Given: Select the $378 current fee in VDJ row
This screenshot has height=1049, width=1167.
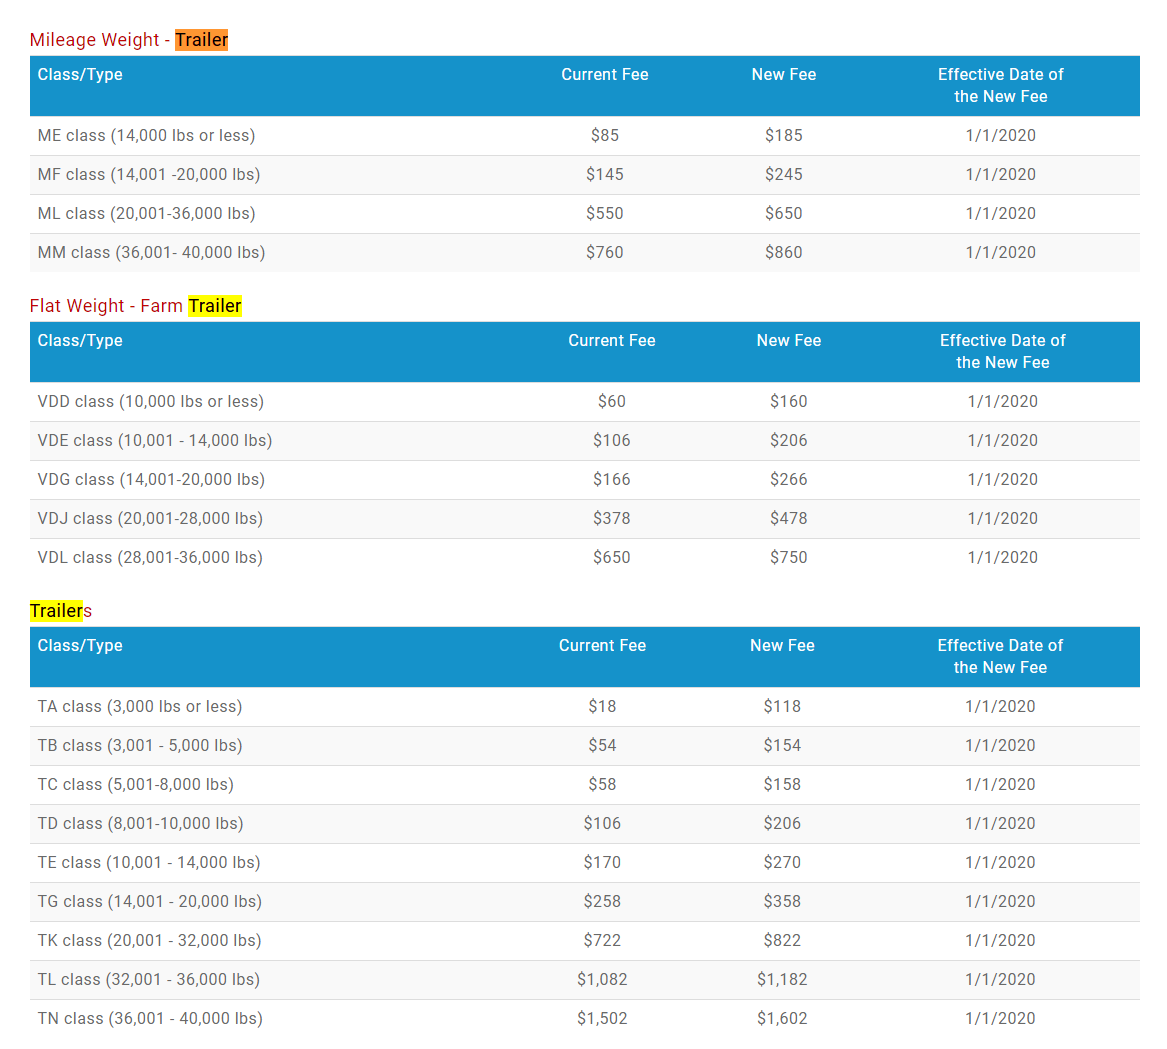Looking at the screenshot, I should tap(611, 519).
